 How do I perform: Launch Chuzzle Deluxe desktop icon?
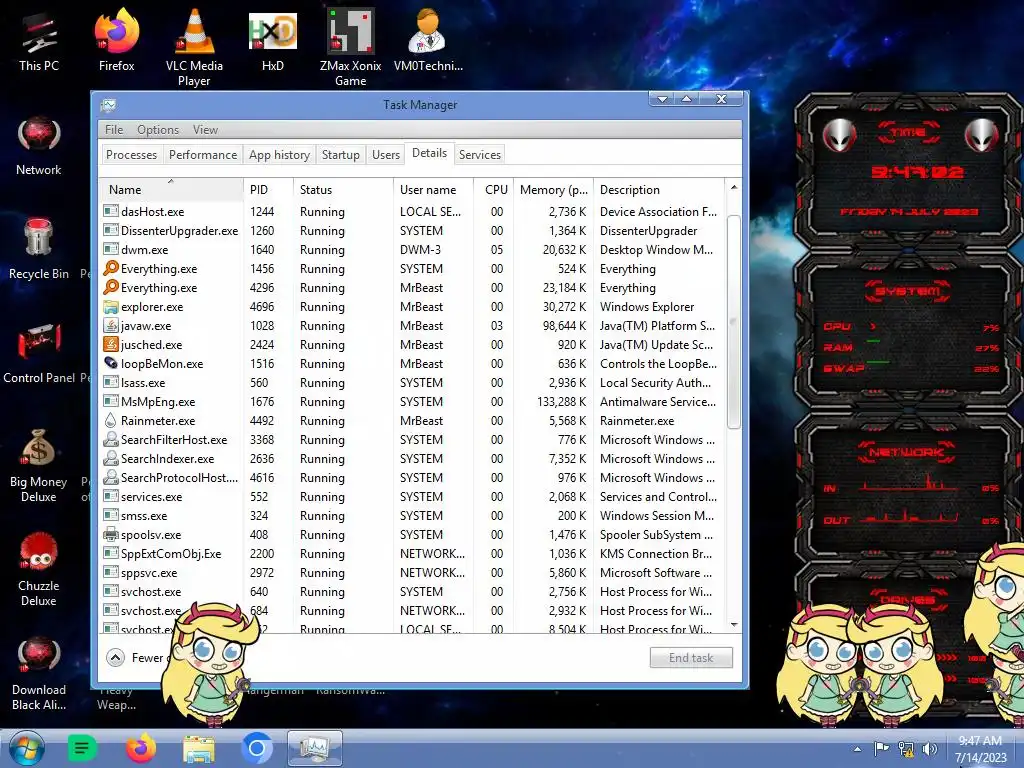tap(39, 569)
